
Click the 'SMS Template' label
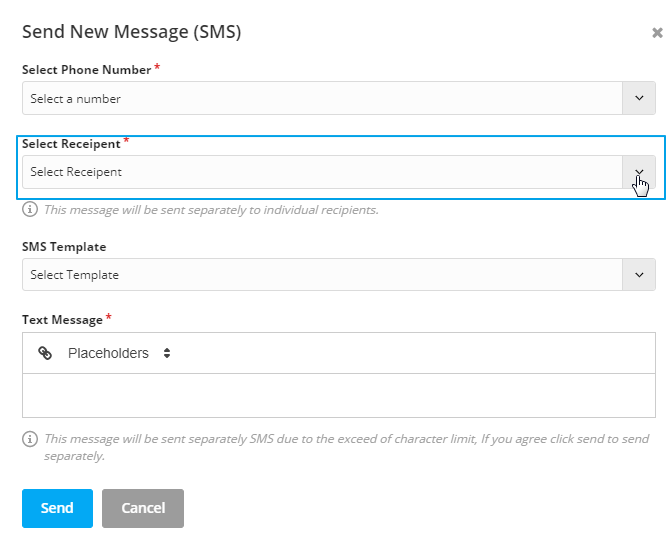point(64,247)
